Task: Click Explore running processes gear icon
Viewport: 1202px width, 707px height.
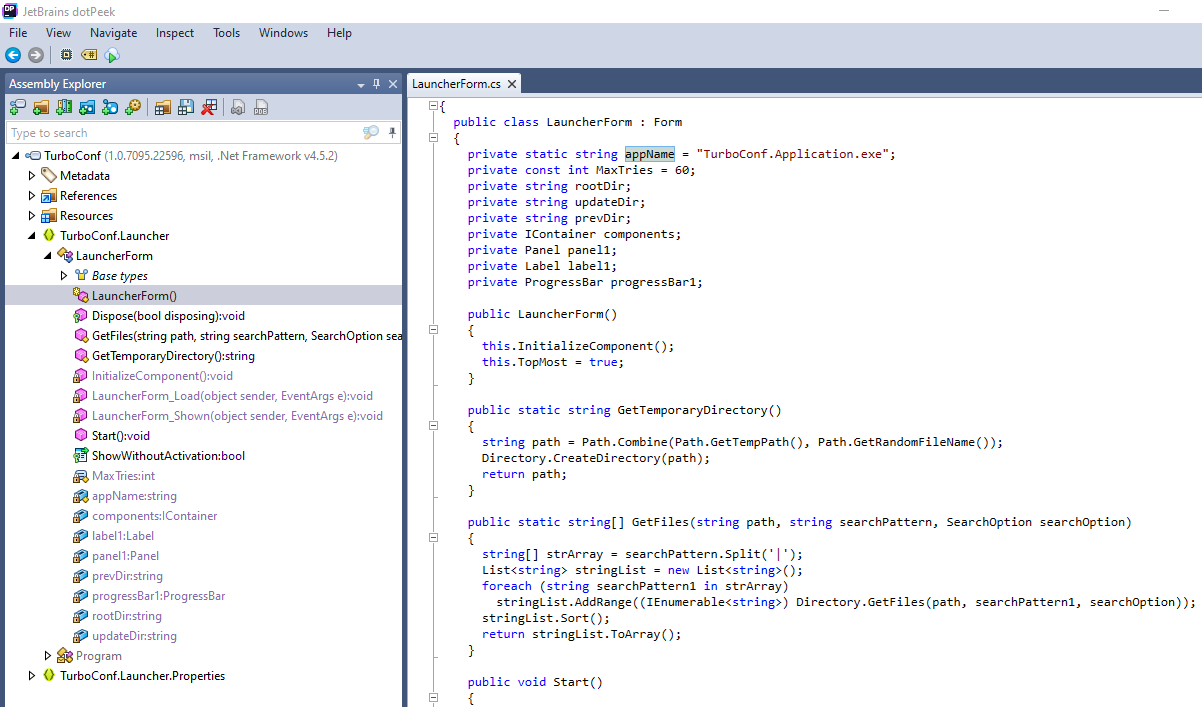Action: click(x=132, y=107)
